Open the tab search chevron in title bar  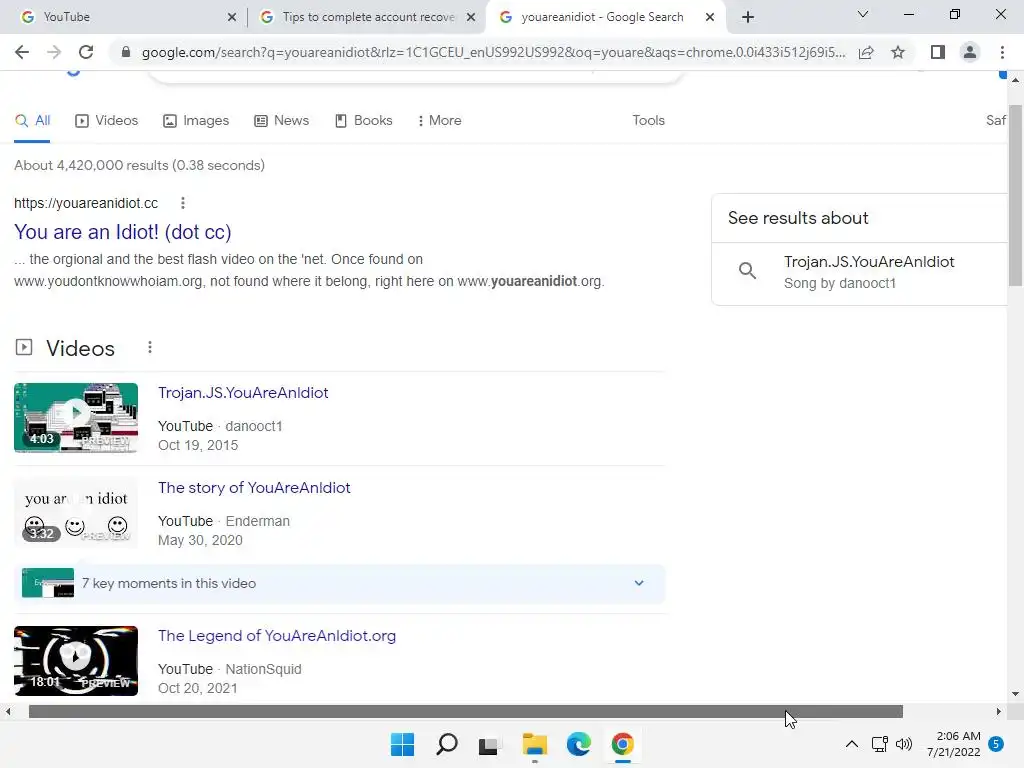pos(863,14)
